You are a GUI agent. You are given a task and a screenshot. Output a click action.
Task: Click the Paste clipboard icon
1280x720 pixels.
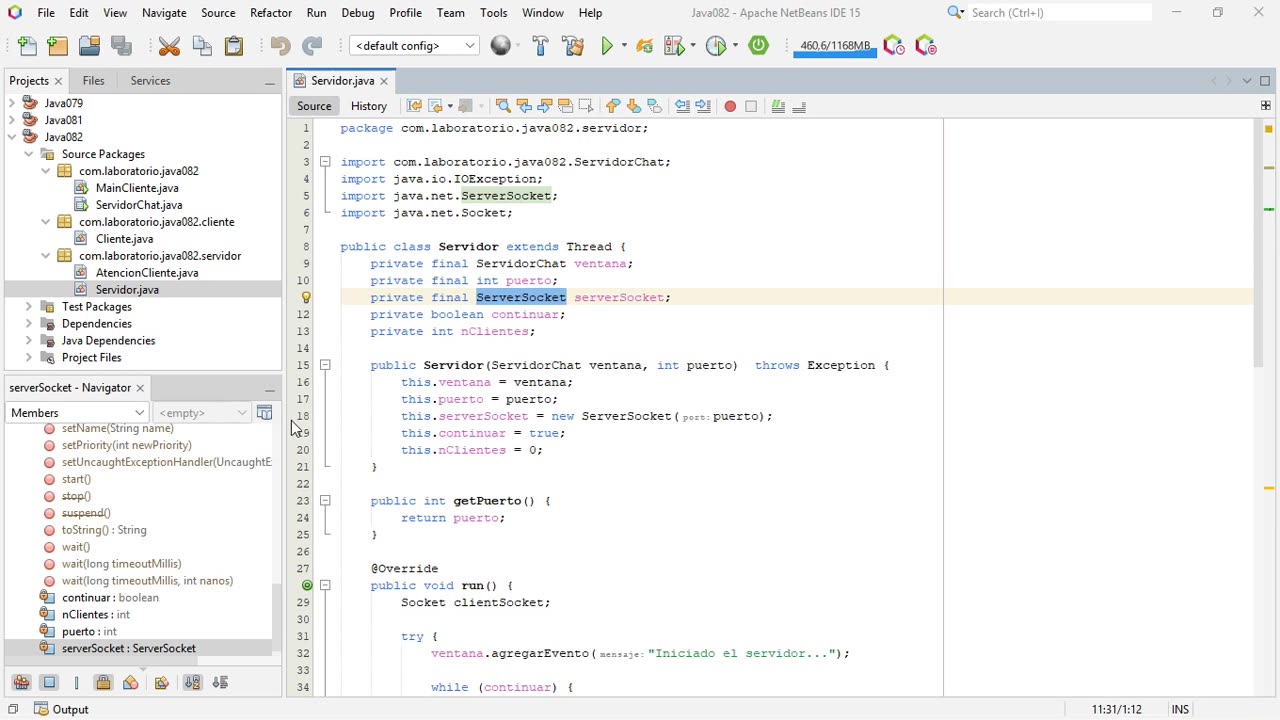pos(234,46)
